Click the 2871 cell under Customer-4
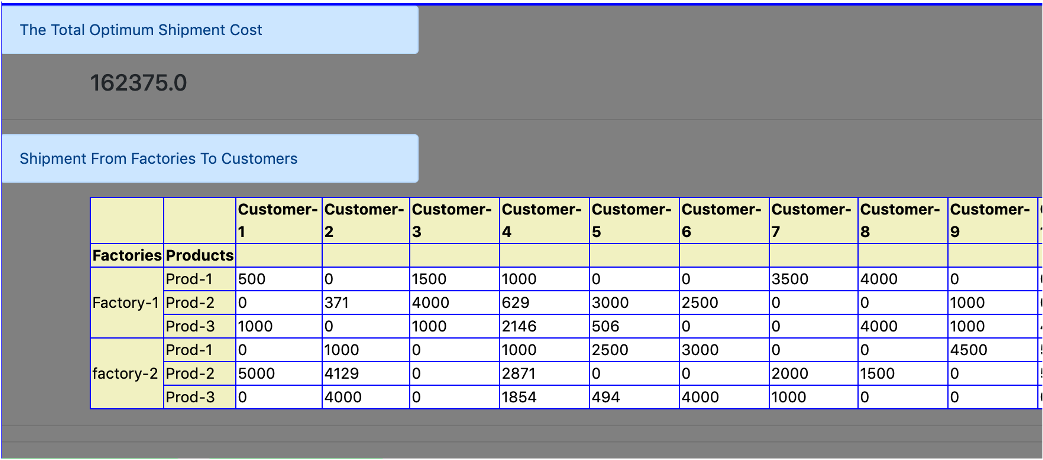The image size is (1043, 460). (543, 373)
